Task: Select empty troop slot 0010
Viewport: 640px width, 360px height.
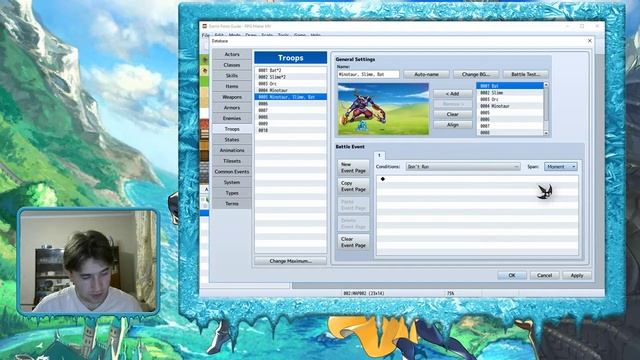Action: coord(290,130)
